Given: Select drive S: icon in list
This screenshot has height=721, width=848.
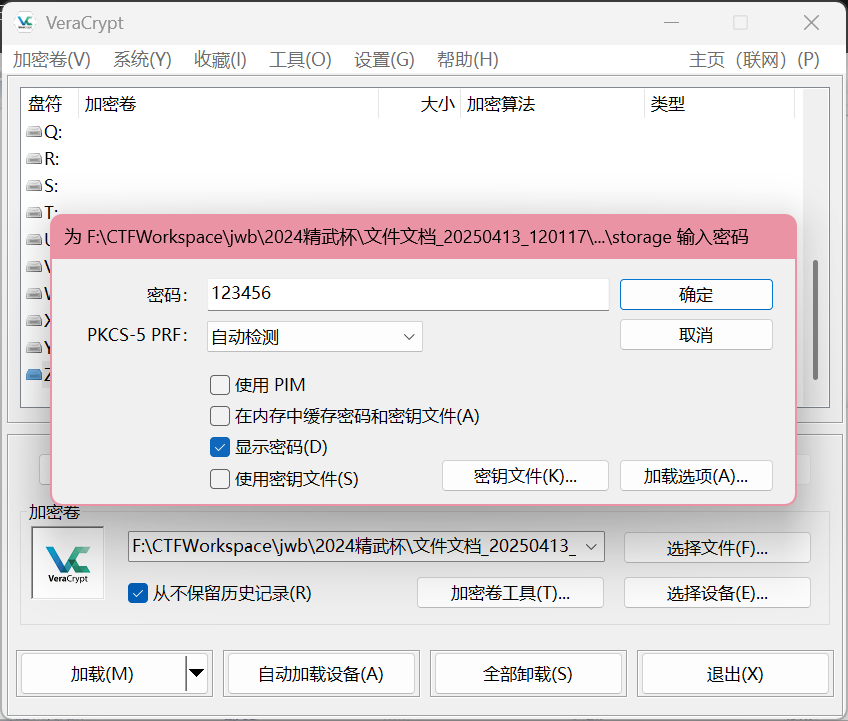Looking at the screenshot, I should tap(34, 186).
